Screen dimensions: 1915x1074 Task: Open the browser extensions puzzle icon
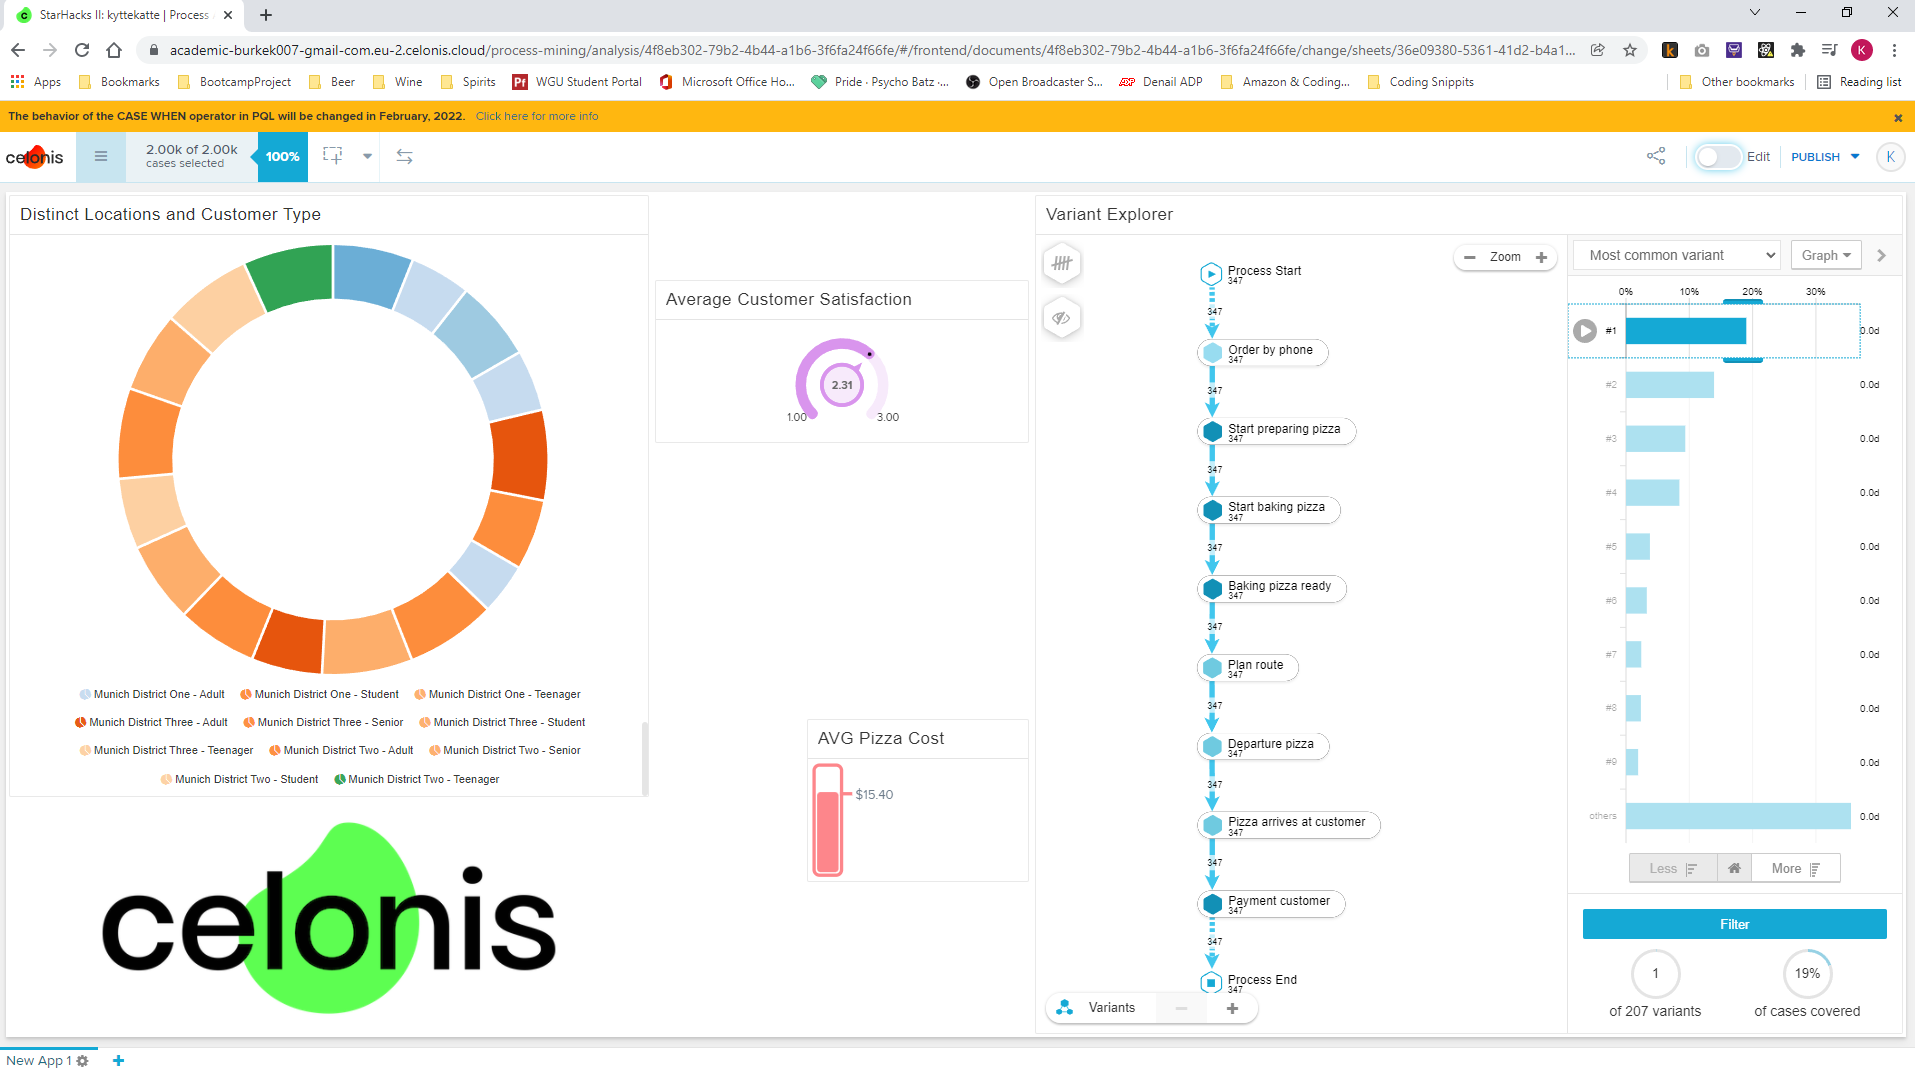(x=1798, y=50)
